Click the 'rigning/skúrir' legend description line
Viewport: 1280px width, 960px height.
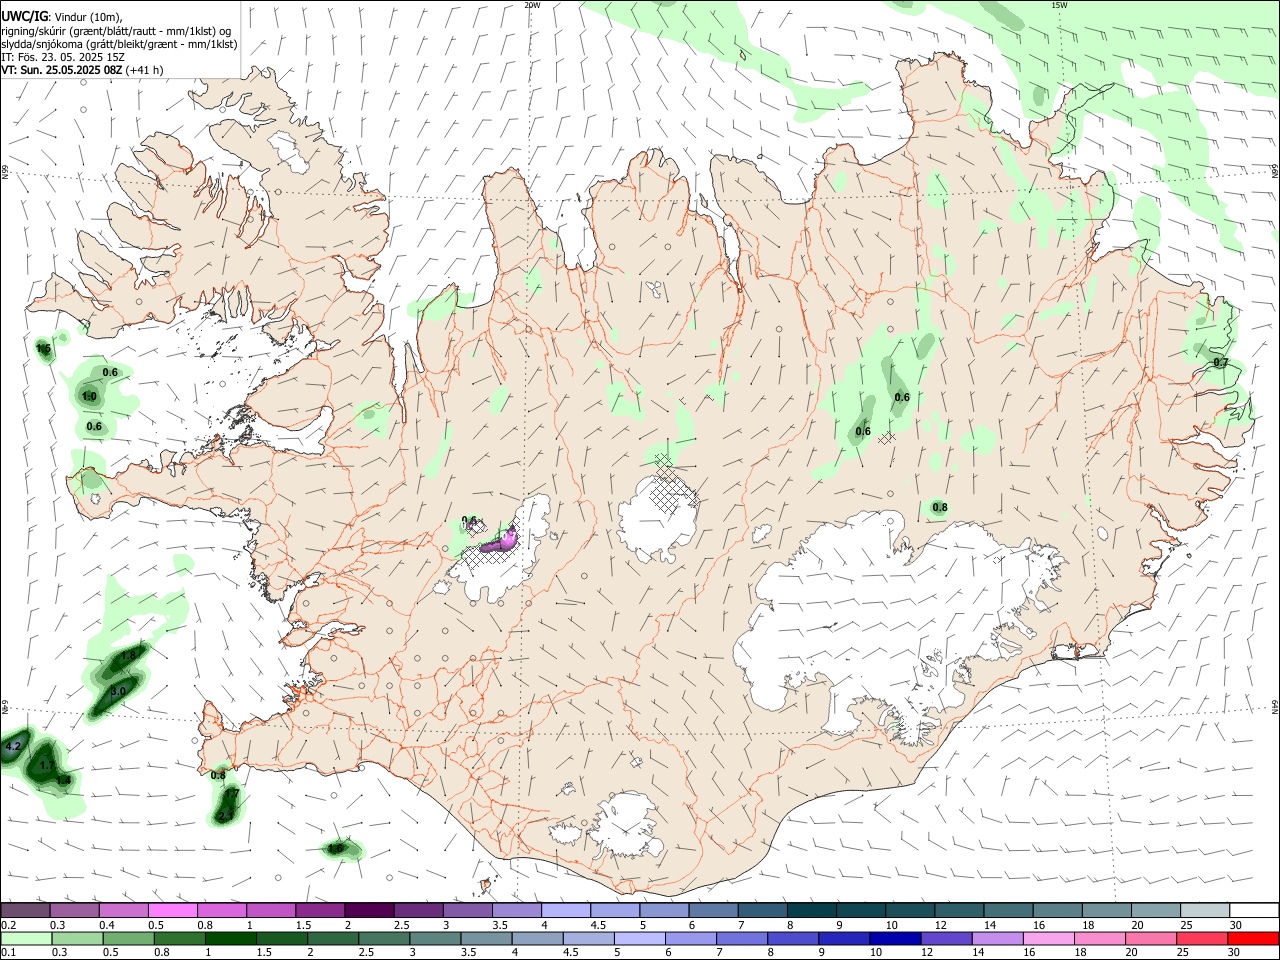(x=117, y=31)
